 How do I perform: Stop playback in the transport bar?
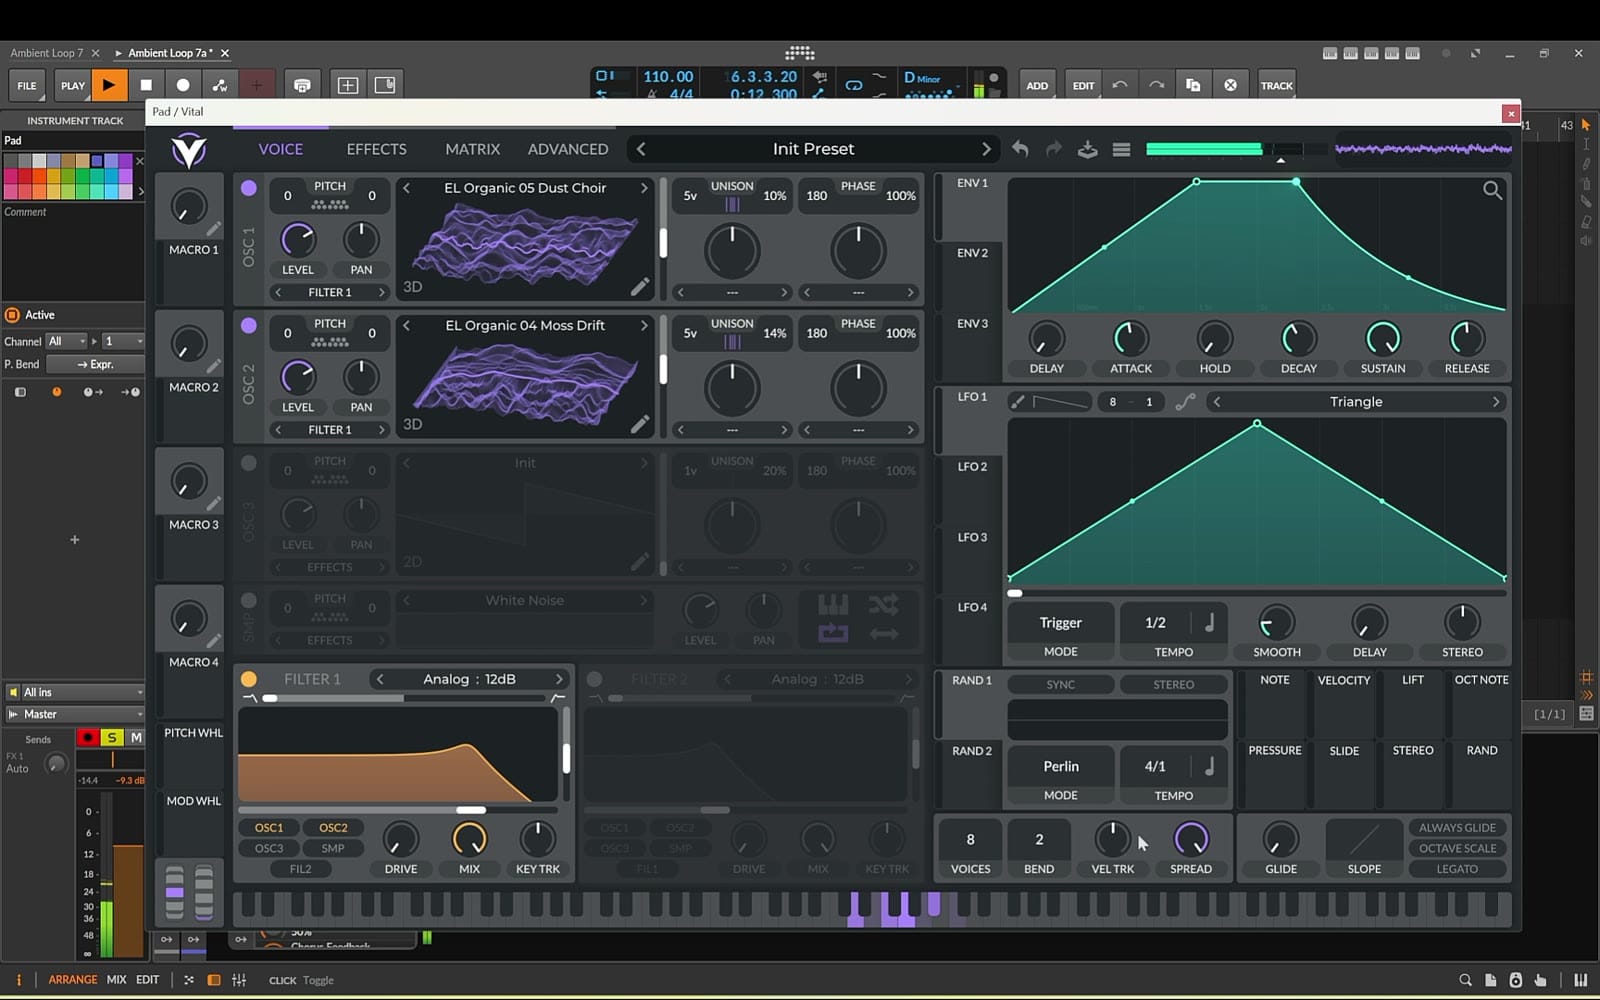[x=146, y=85]
